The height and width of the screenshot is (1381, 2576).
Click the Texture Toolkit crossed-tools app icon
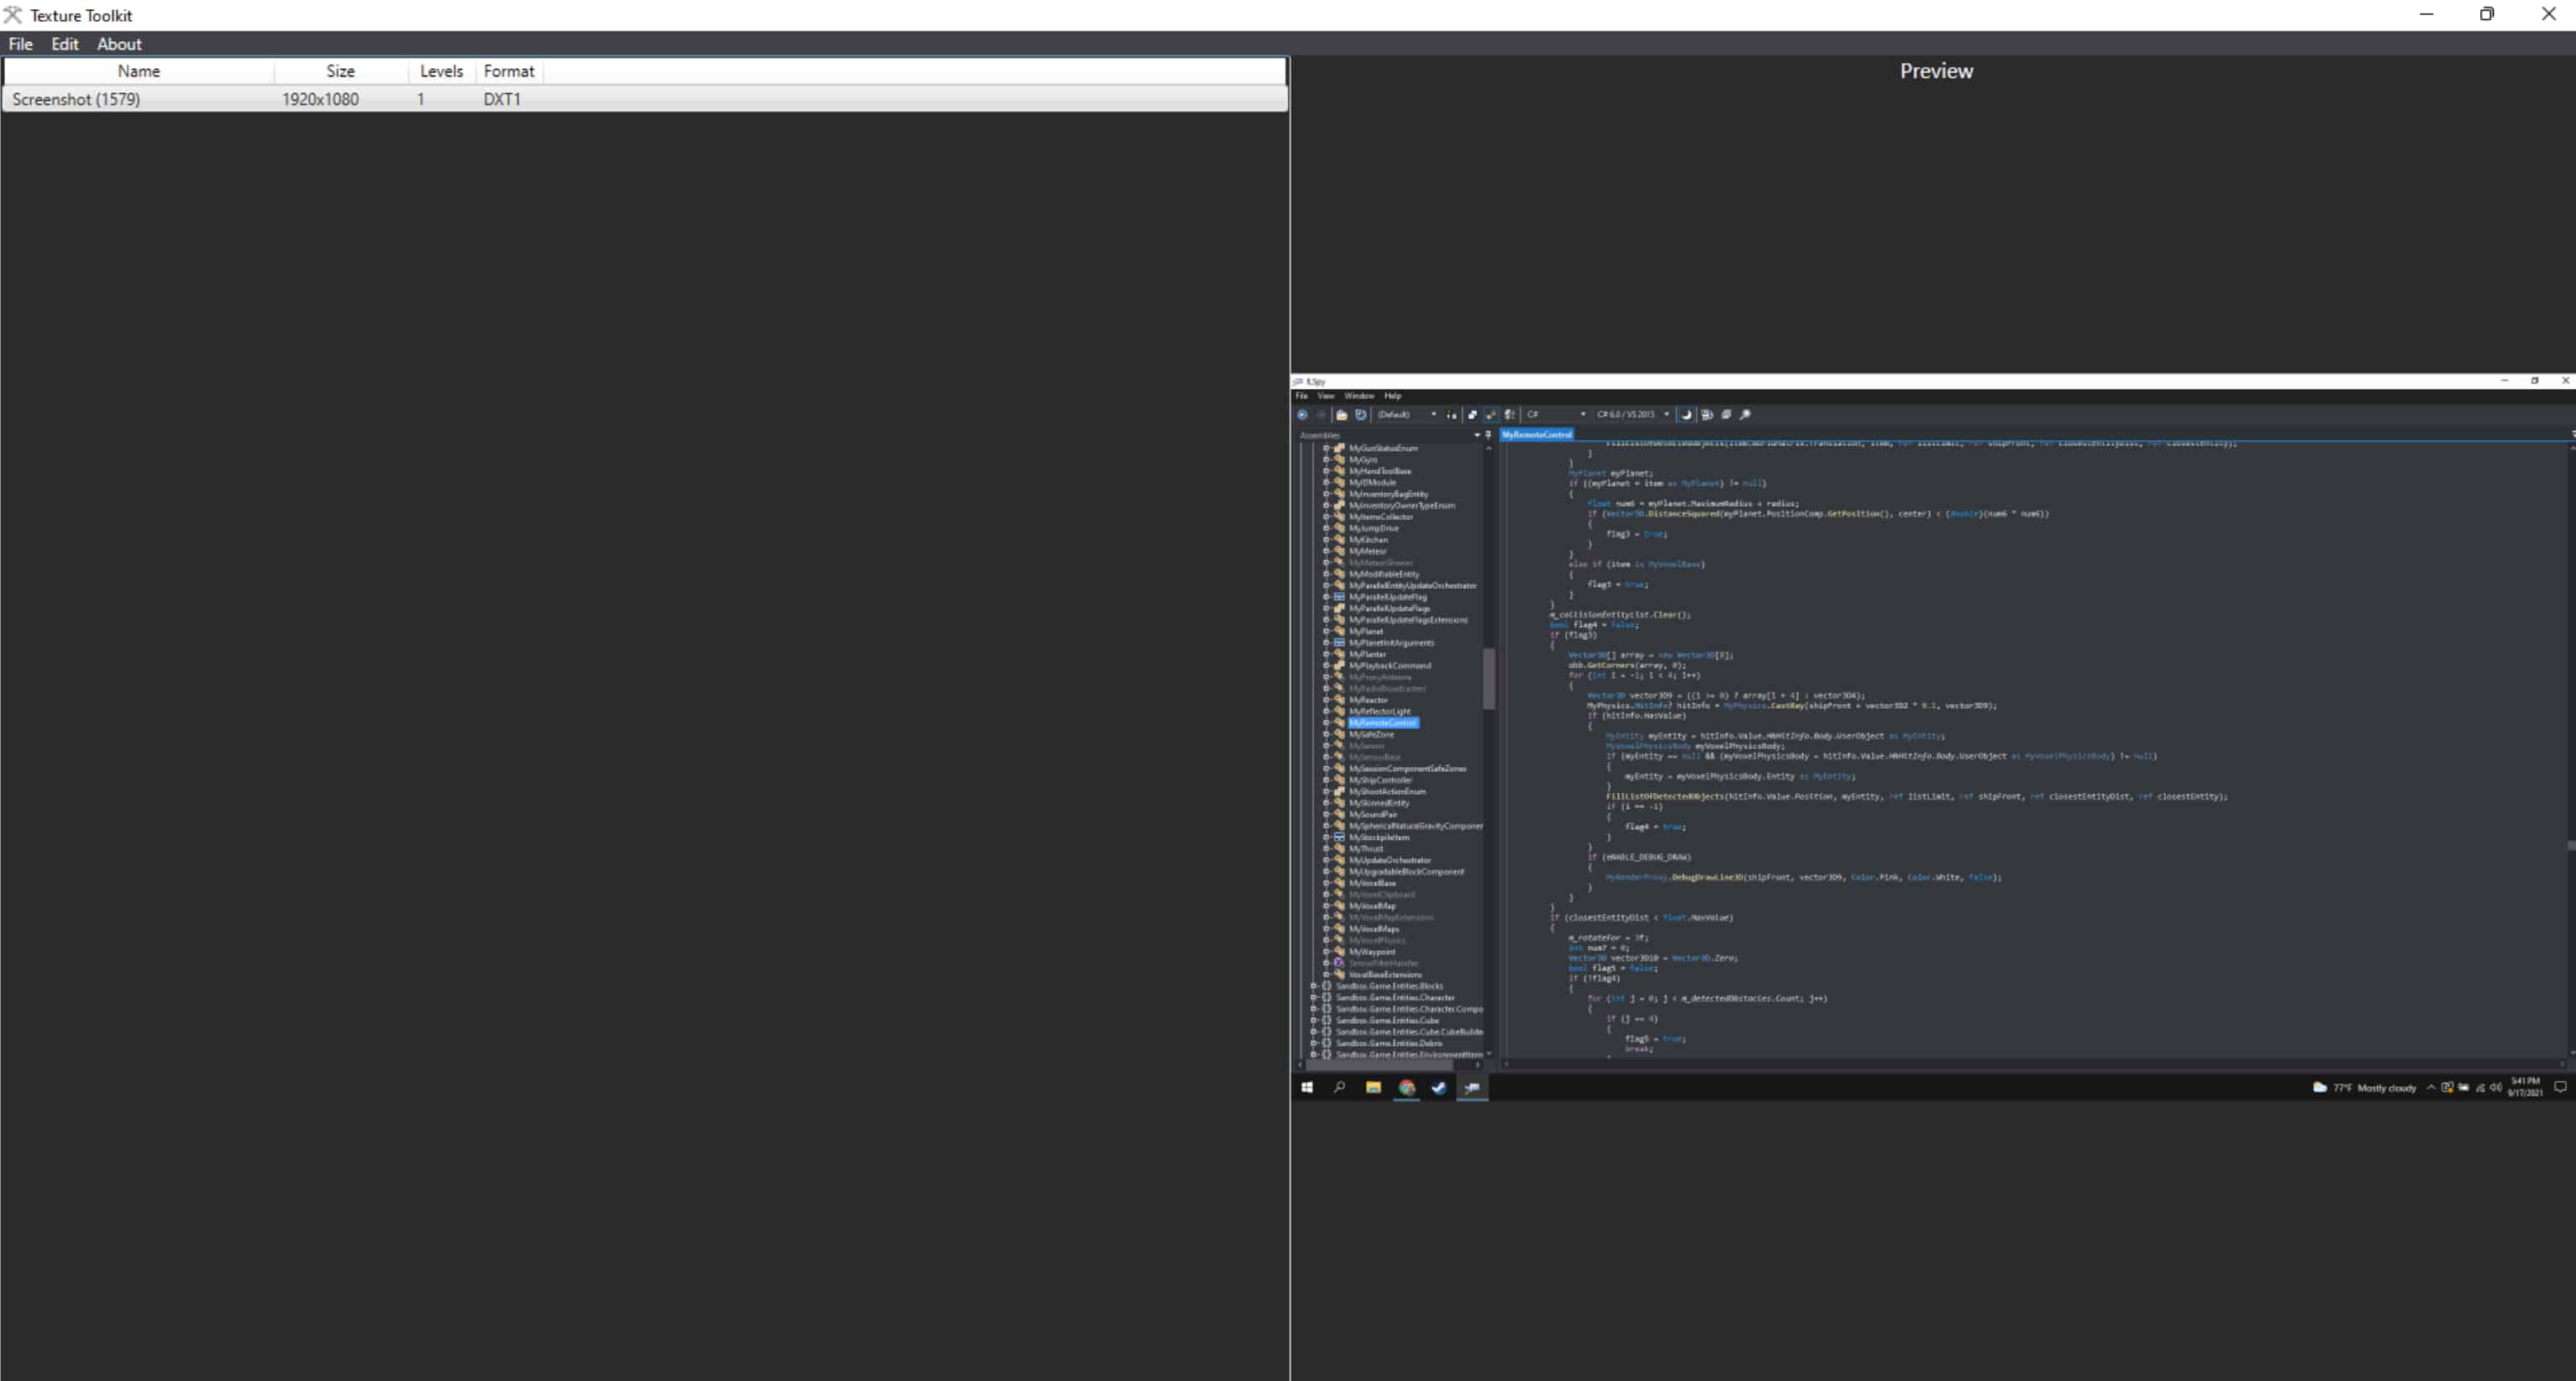[x=13, y=15]
